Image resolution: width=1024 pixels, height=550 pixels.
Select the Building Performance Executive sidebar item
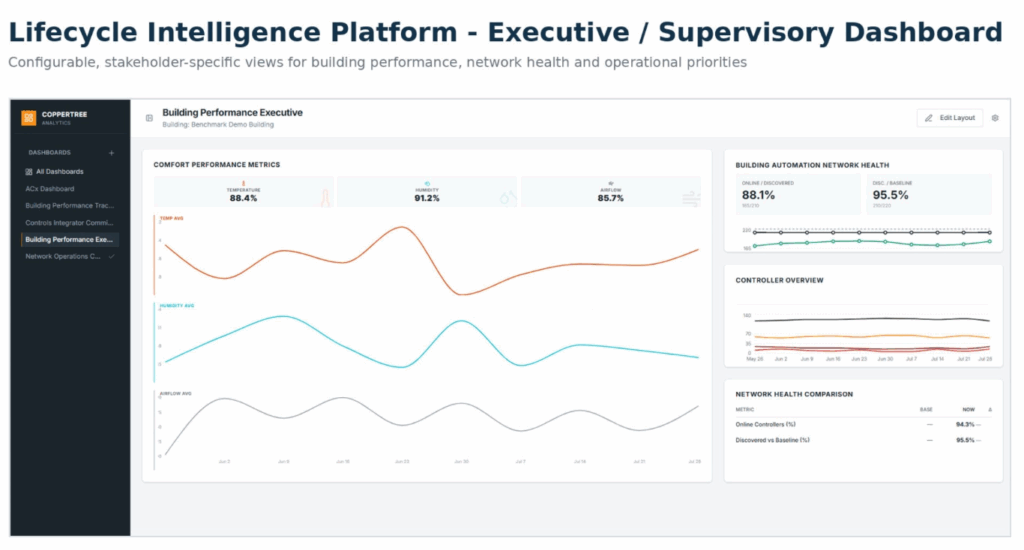tap(70, 240)
